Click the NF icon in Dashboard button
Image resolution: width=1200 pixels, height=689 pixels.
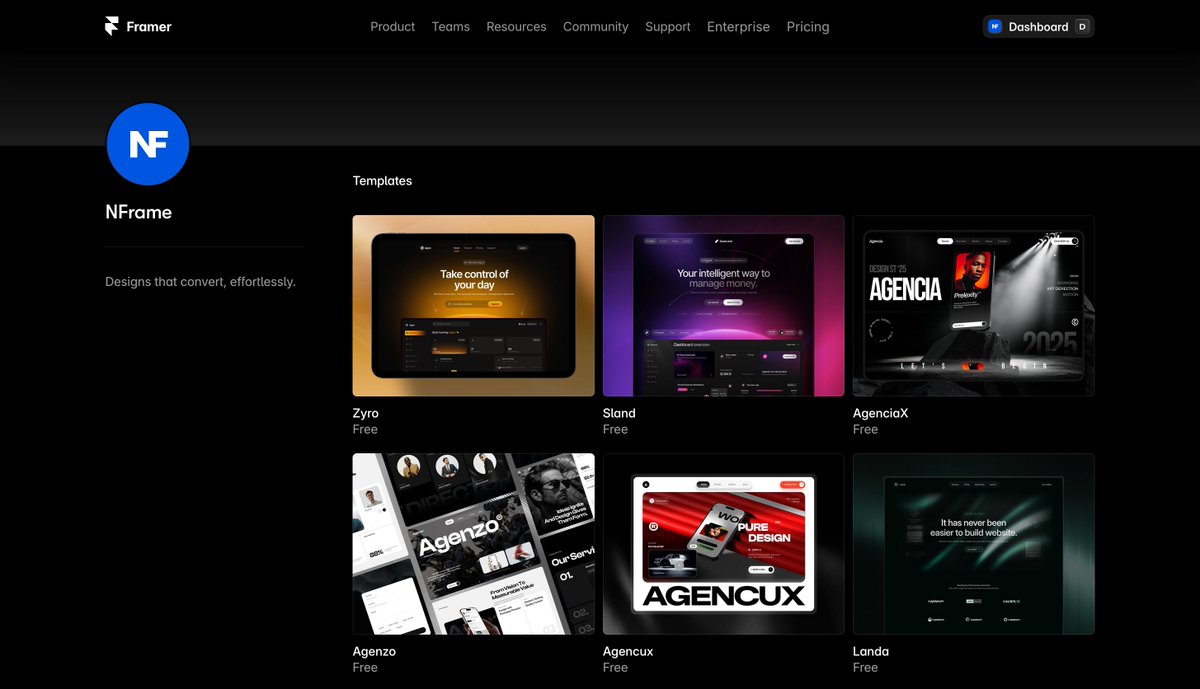click(x=995, y=27)
